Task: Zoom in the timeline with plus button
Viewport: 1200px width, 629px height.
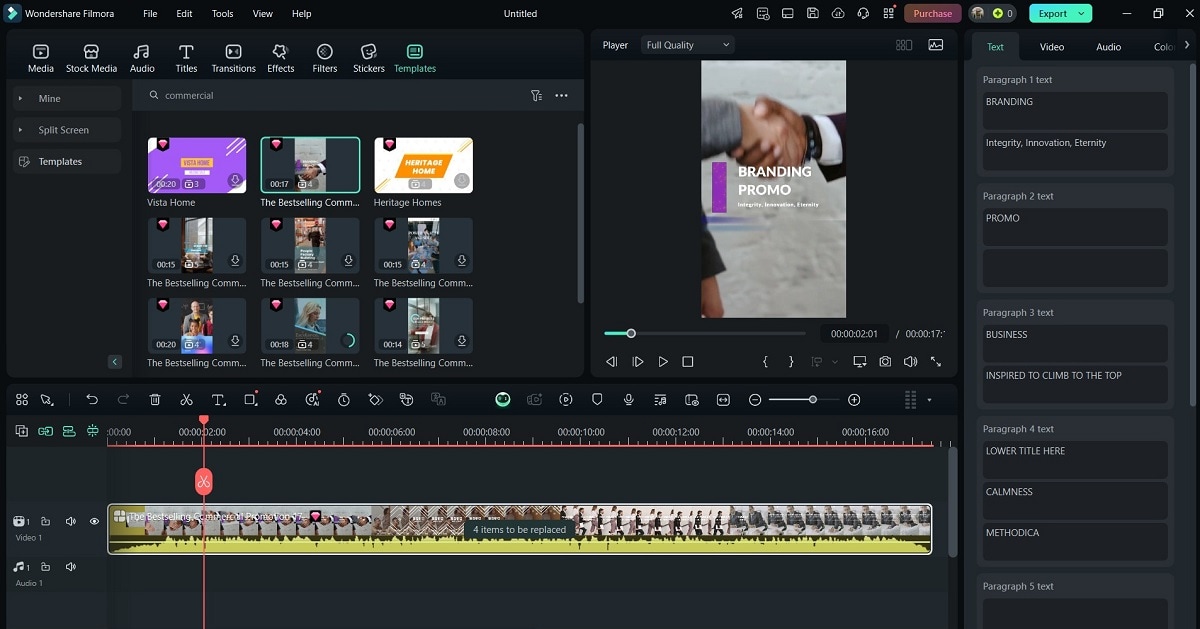Action: tap(854, 399)
